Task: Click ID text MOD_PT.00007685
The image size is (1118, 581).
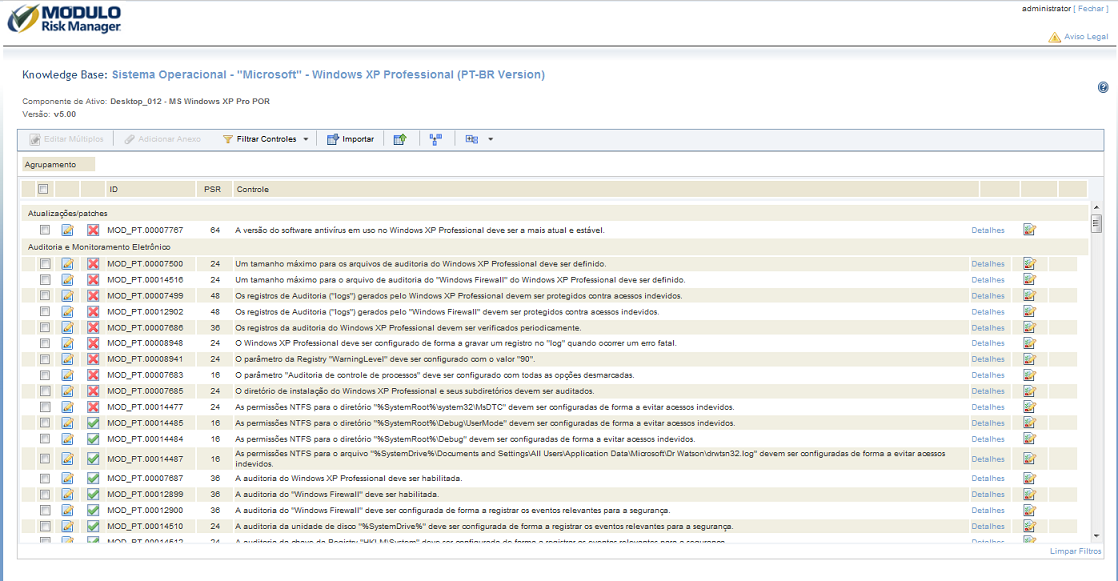Action: pos(145,391)
